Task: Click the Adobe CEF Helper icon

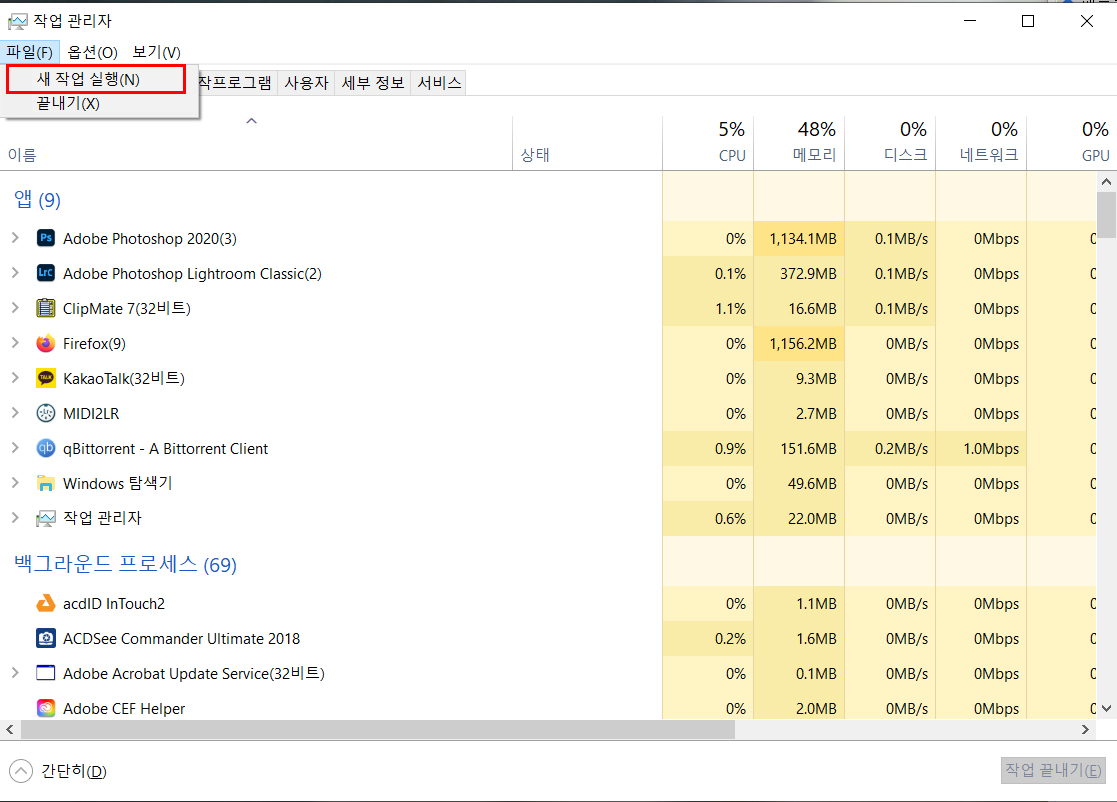Action: 46,708
